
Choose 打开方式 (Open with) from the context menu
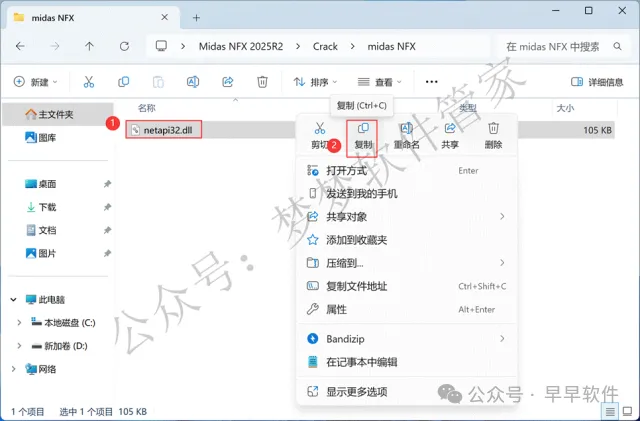coord(407,171)
